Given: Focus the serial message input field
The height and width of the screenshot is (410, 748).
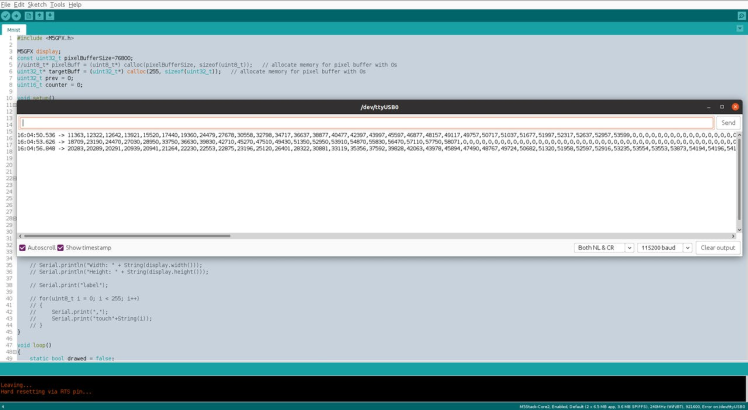Looking at the screenshot, I should pos(366,123).
